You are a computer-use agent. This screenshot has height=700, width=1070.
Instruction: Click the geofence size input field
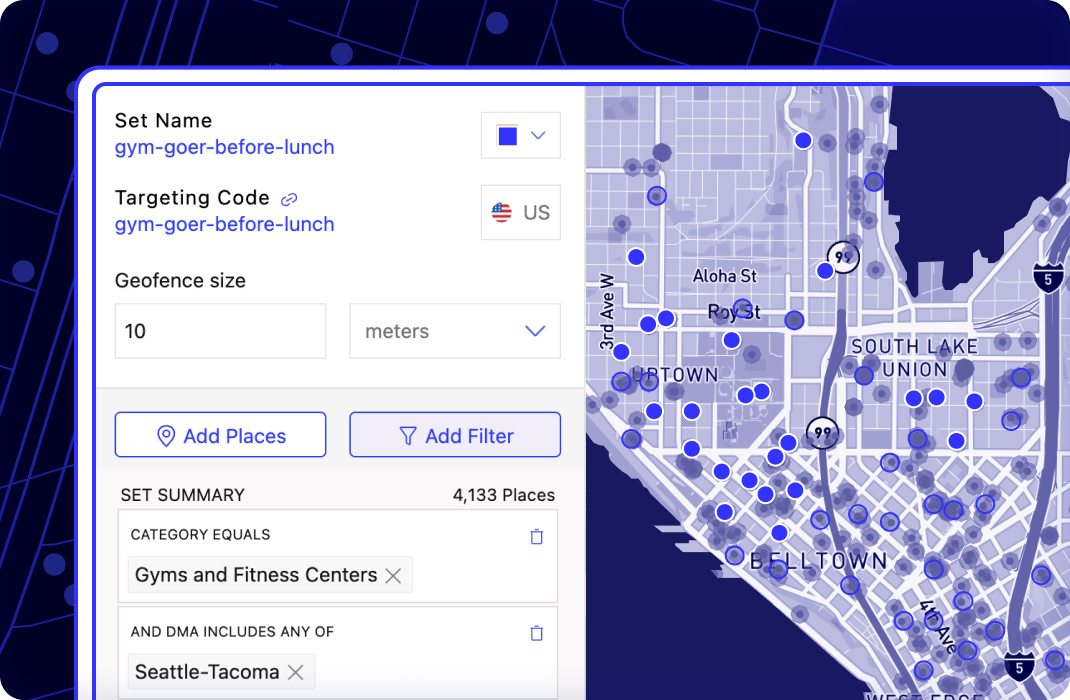pos(220,331)
